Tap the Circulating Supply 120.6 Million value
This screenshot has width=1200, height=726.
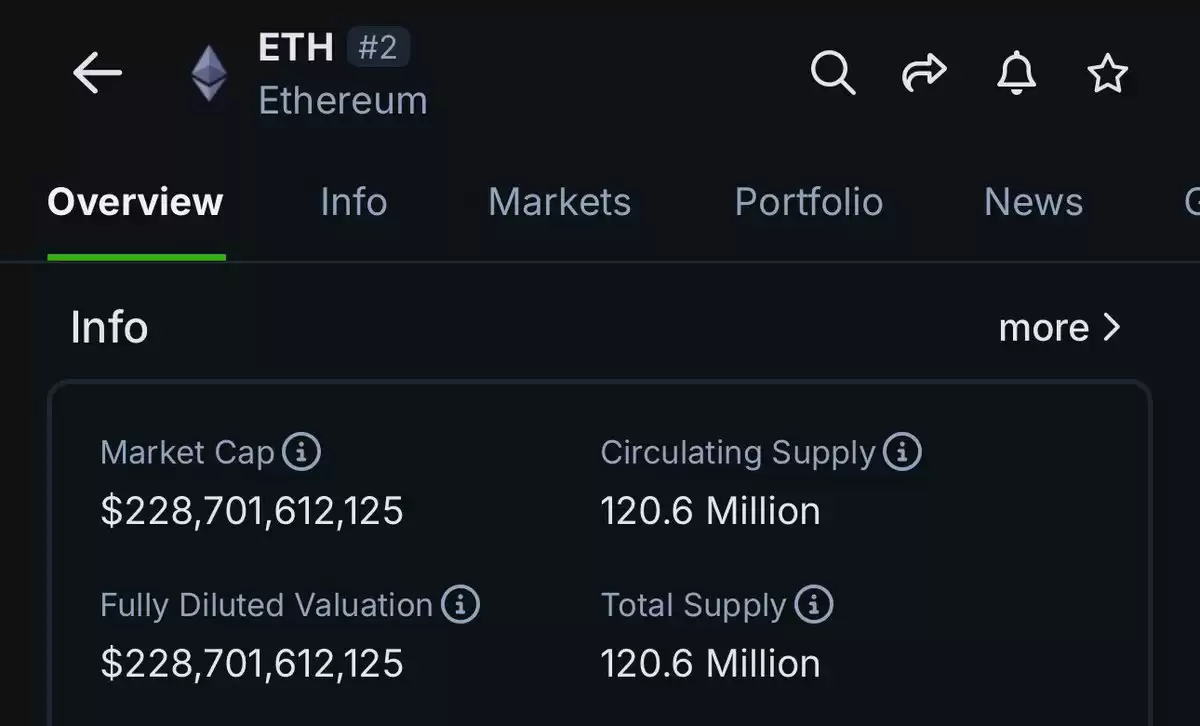pos(710,511)
